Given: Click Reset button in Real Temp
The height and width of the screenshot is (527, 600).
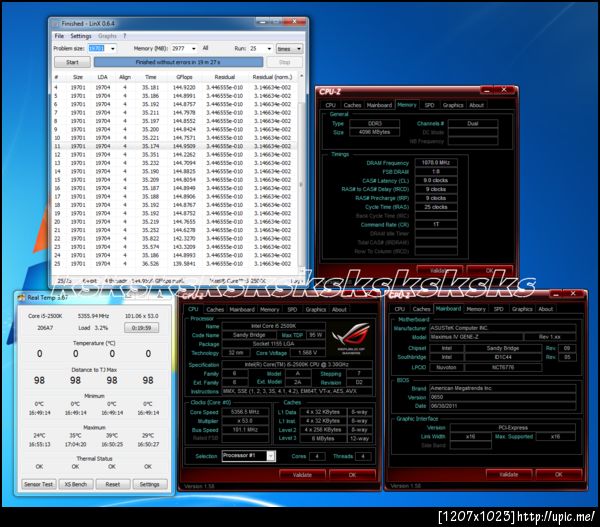Looking at the screenshot, I should click(x=112, y=484).
